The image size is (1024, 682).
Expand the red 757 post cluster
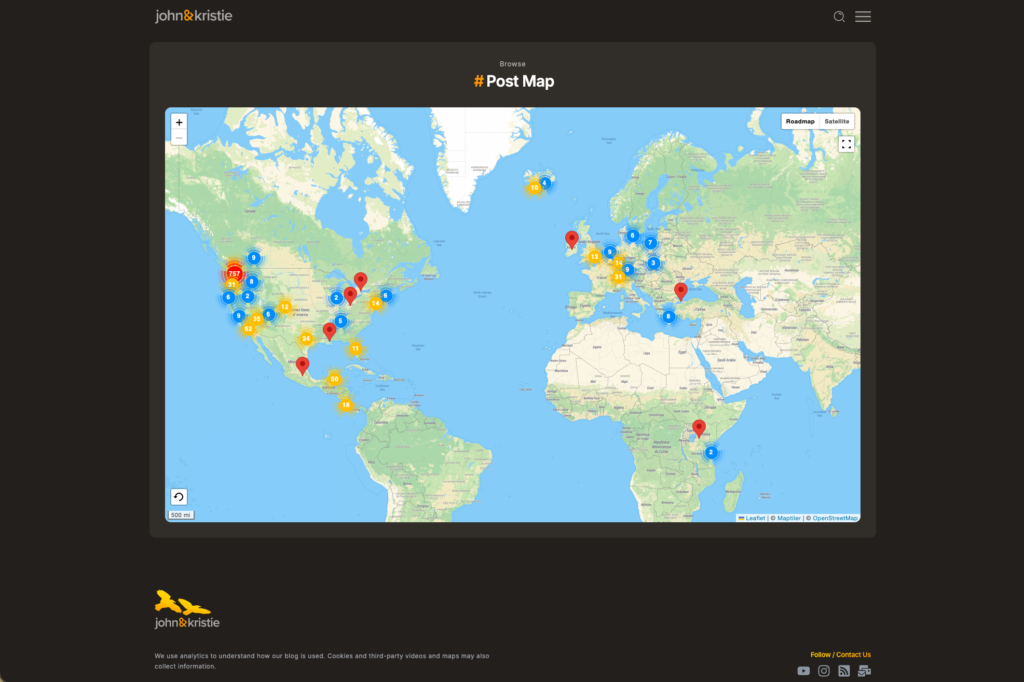click(x=234, y=274)
